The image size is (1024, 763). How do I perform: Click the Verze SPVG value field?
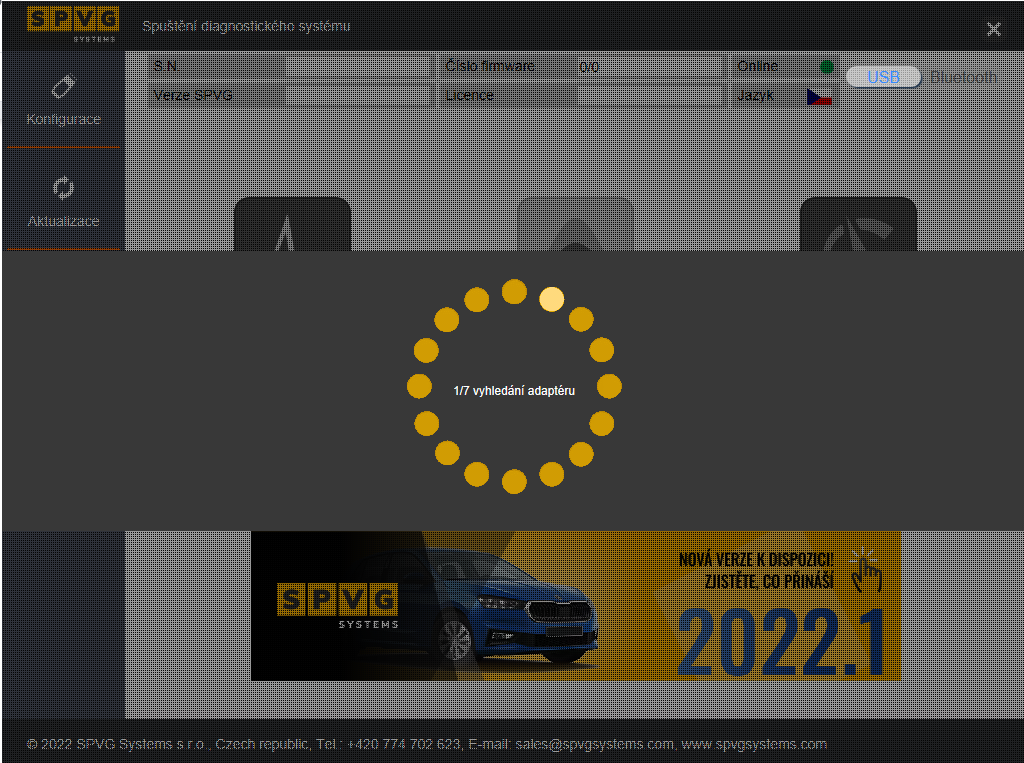359,95
